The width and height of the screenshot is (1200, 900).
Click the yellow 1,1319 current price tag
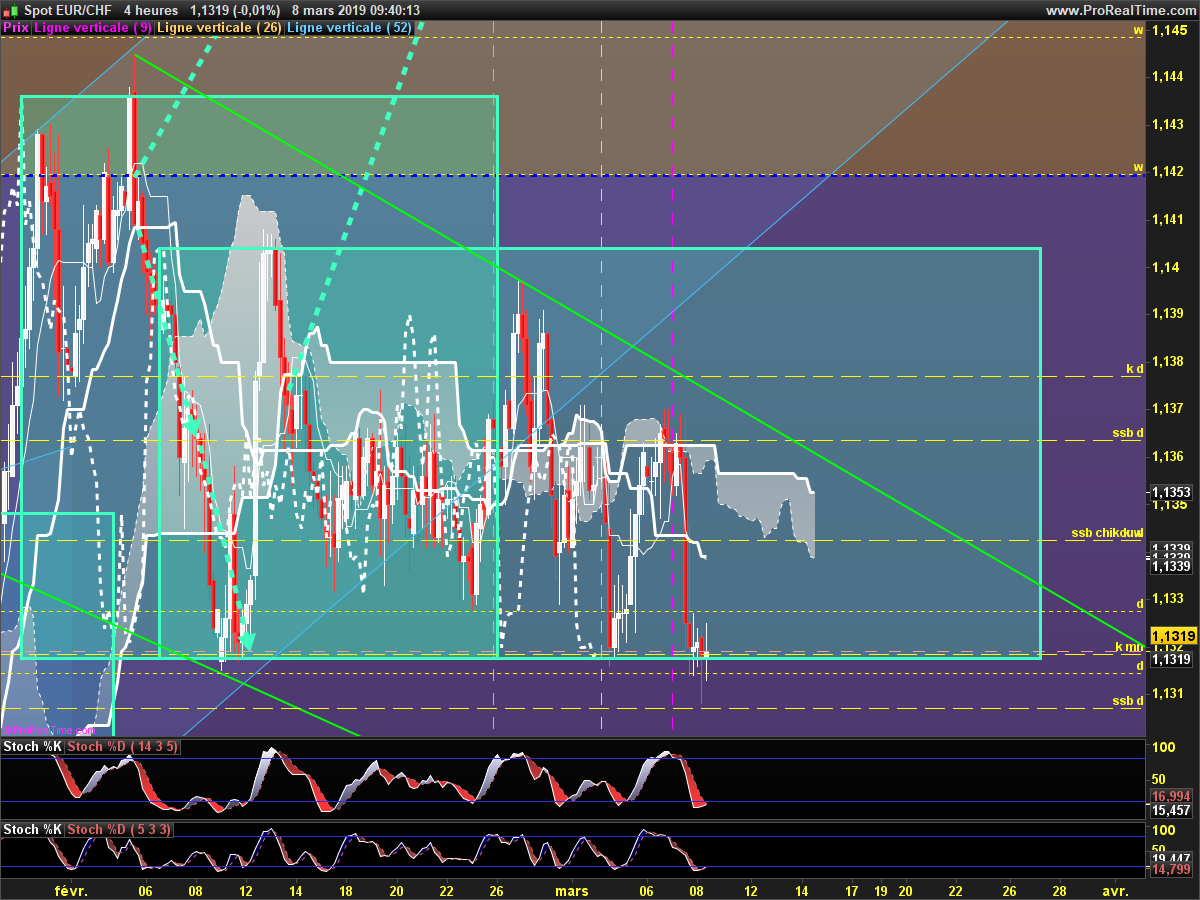(x=1171, y=636)
